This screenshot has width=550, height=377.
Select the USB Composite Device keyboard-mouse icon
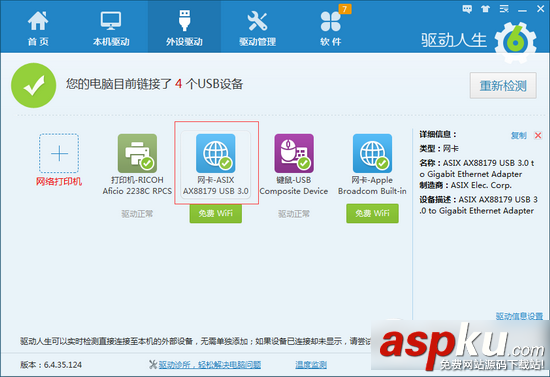[x=294, y=153]
